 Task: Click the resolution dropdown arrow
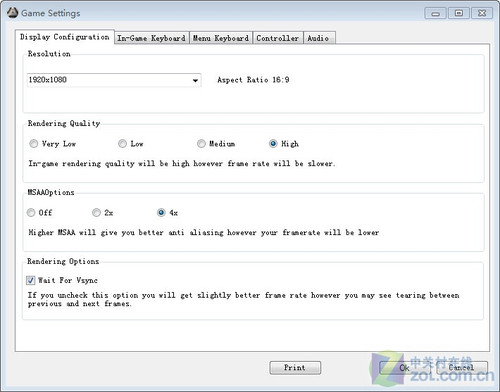click(195, 80)
